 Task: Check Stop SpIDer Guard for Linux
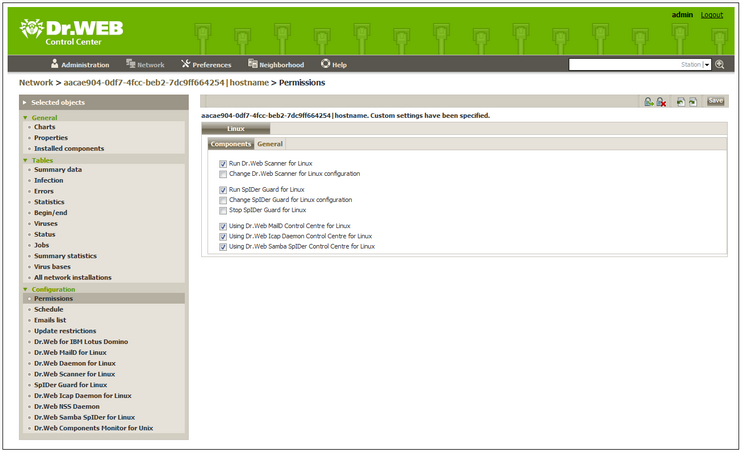point(223,211)
